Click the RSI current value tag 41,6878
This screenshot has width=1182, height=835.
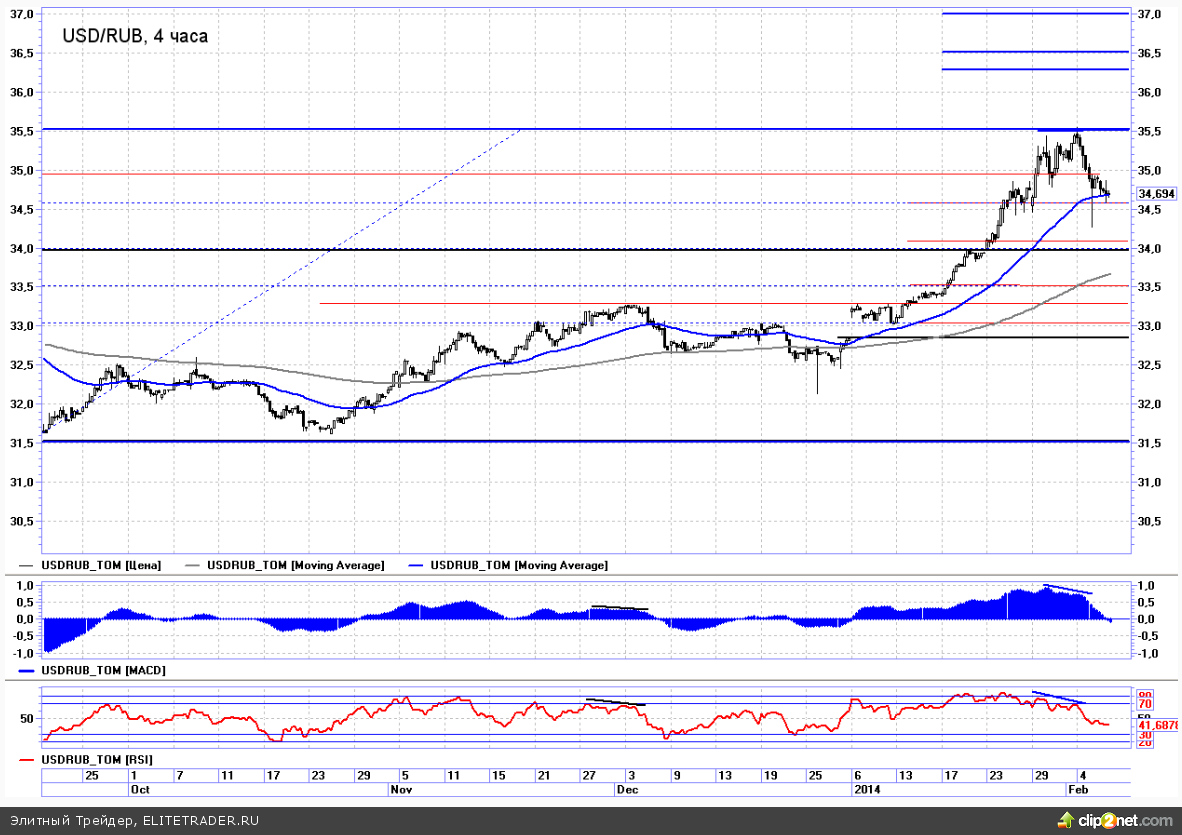(x=1158, y=724)
